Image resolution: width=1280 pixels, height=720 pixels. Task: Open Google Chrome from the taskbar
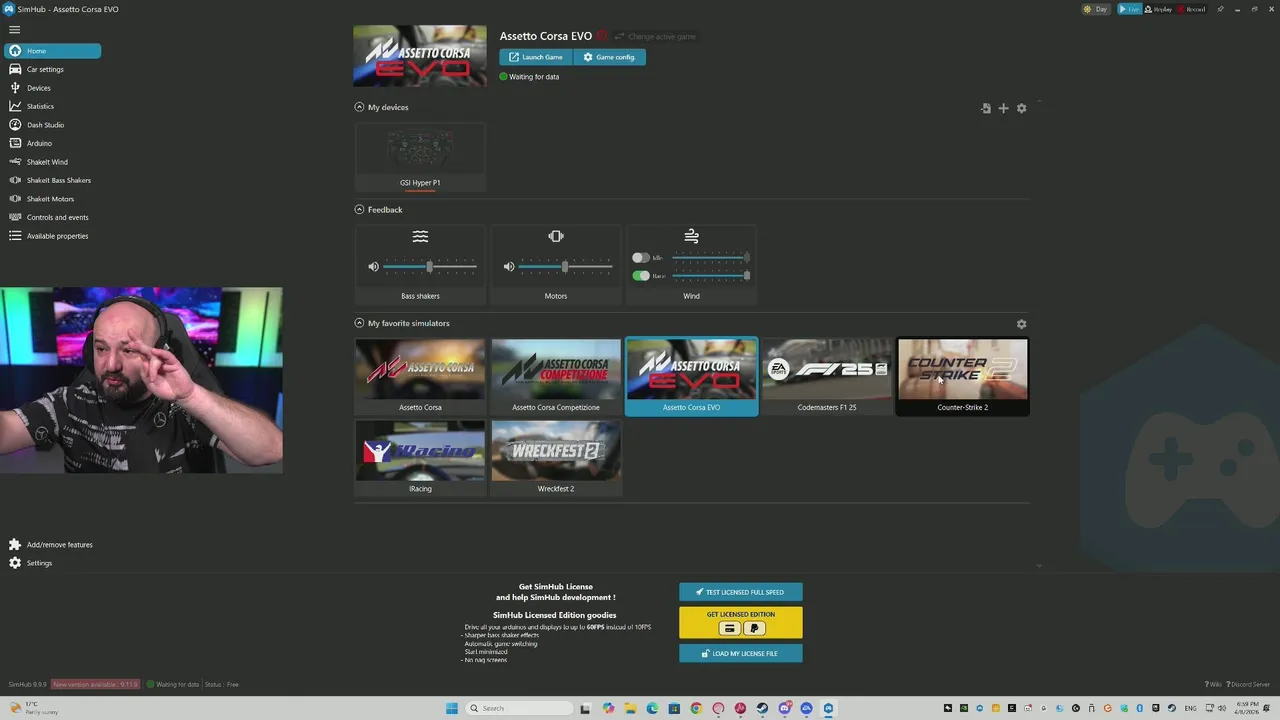(x=696, y=708)
